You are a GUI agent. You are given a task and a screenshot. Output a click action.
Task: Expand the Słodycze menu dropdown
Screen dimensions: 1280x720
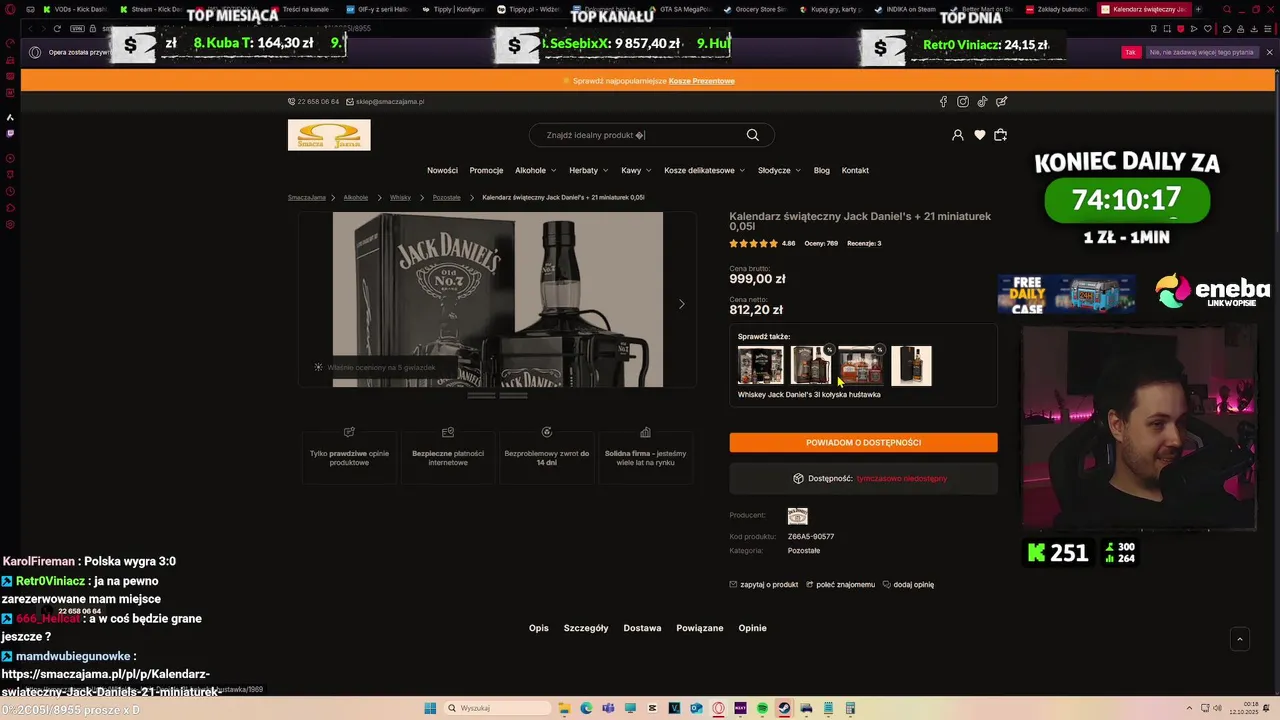[779, 170]
